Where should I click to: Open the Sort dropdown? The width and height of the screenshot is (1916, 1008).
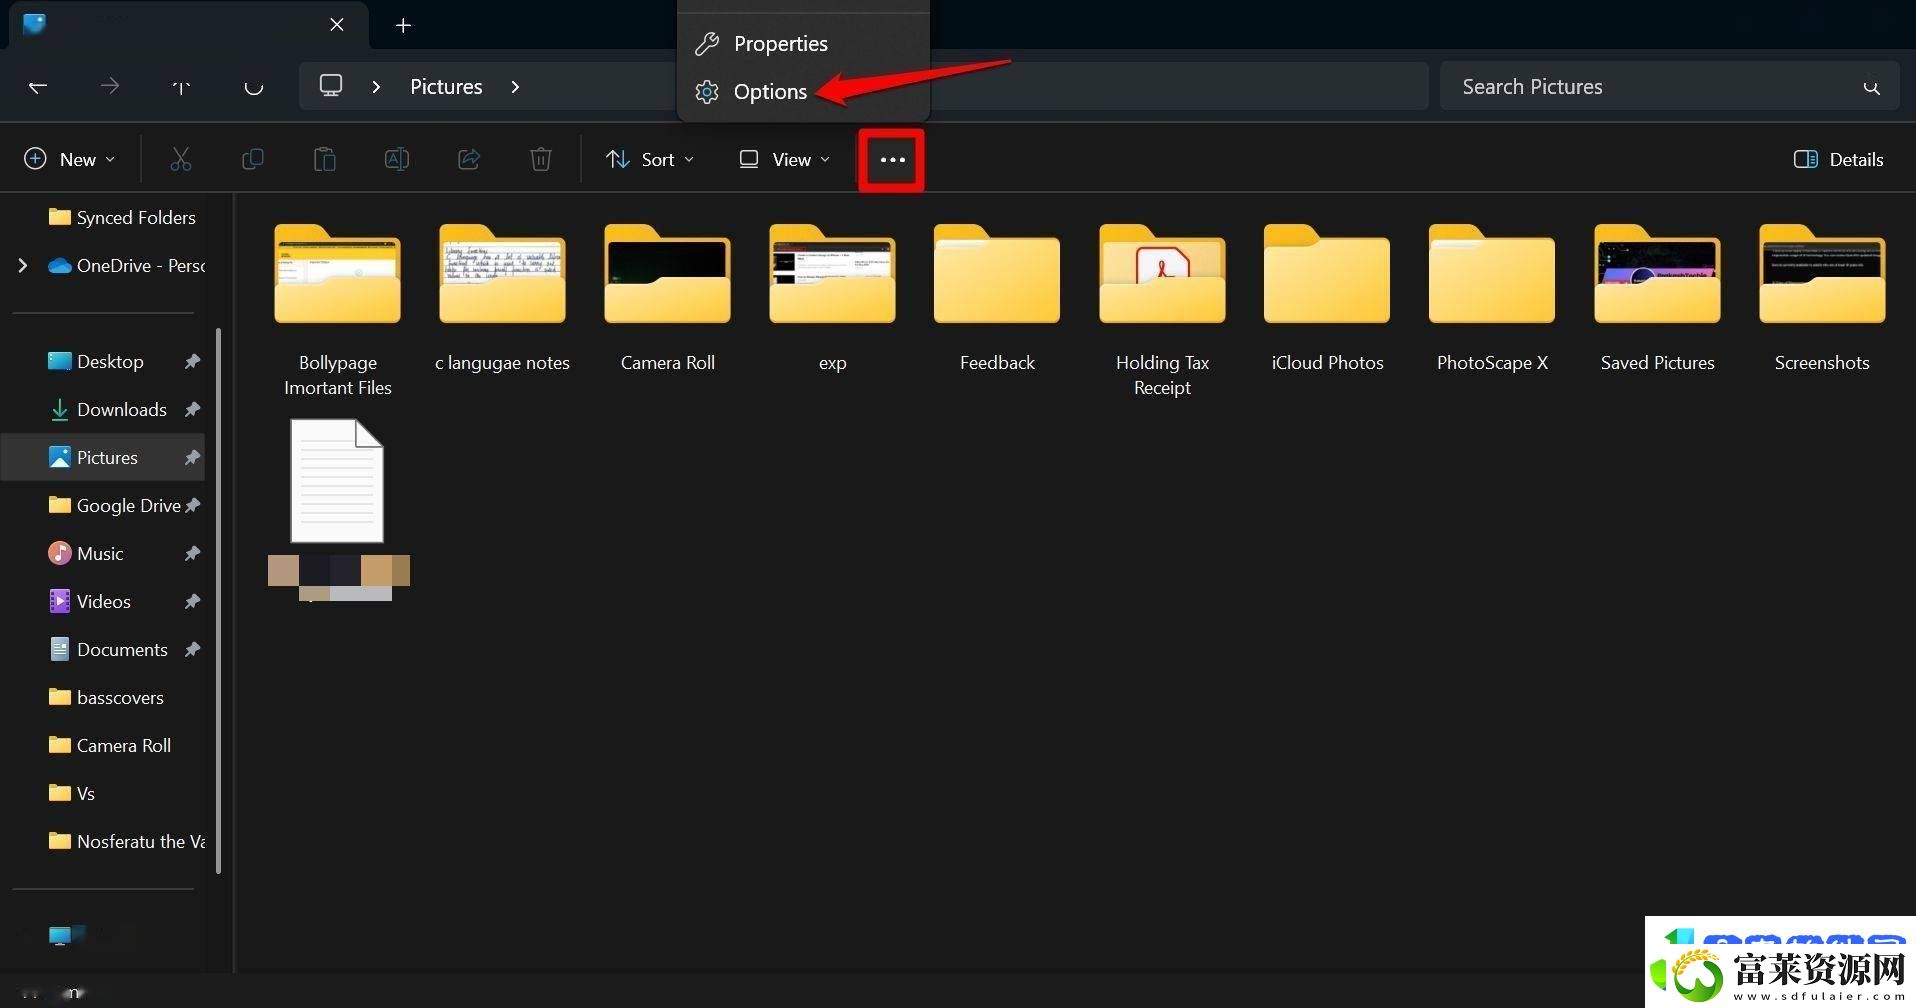(650, 159)
